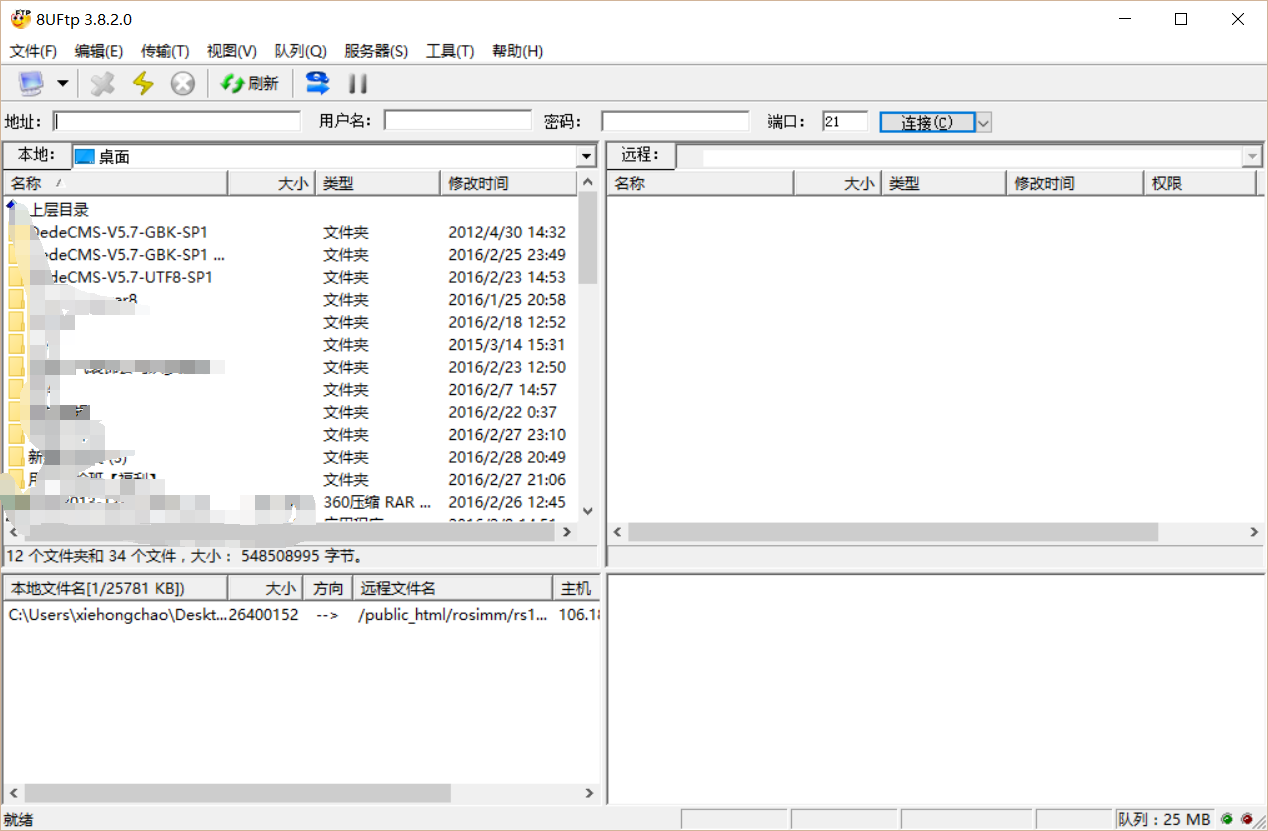The image size is (1268, 831).
Task: Open the 队列(Q) menu
Action: [300, 51]
